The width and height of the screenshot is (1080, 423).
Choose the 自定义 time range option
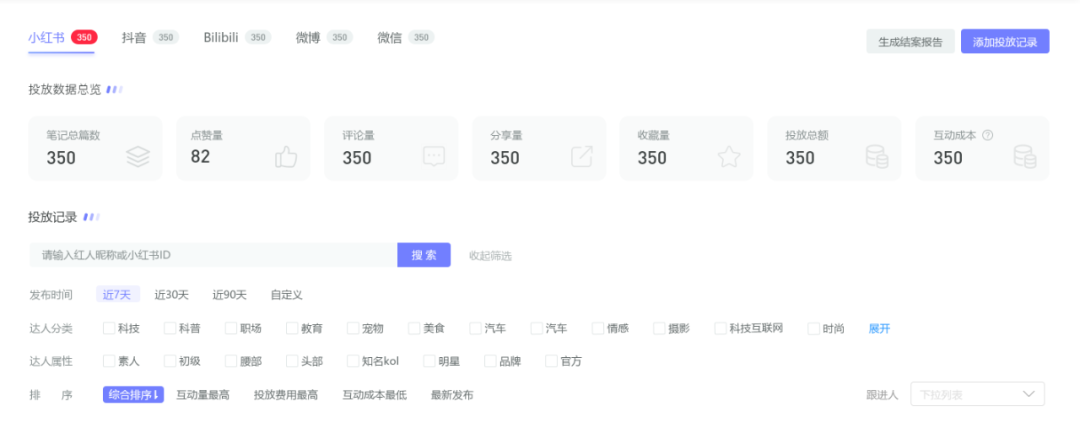[287, 295]
